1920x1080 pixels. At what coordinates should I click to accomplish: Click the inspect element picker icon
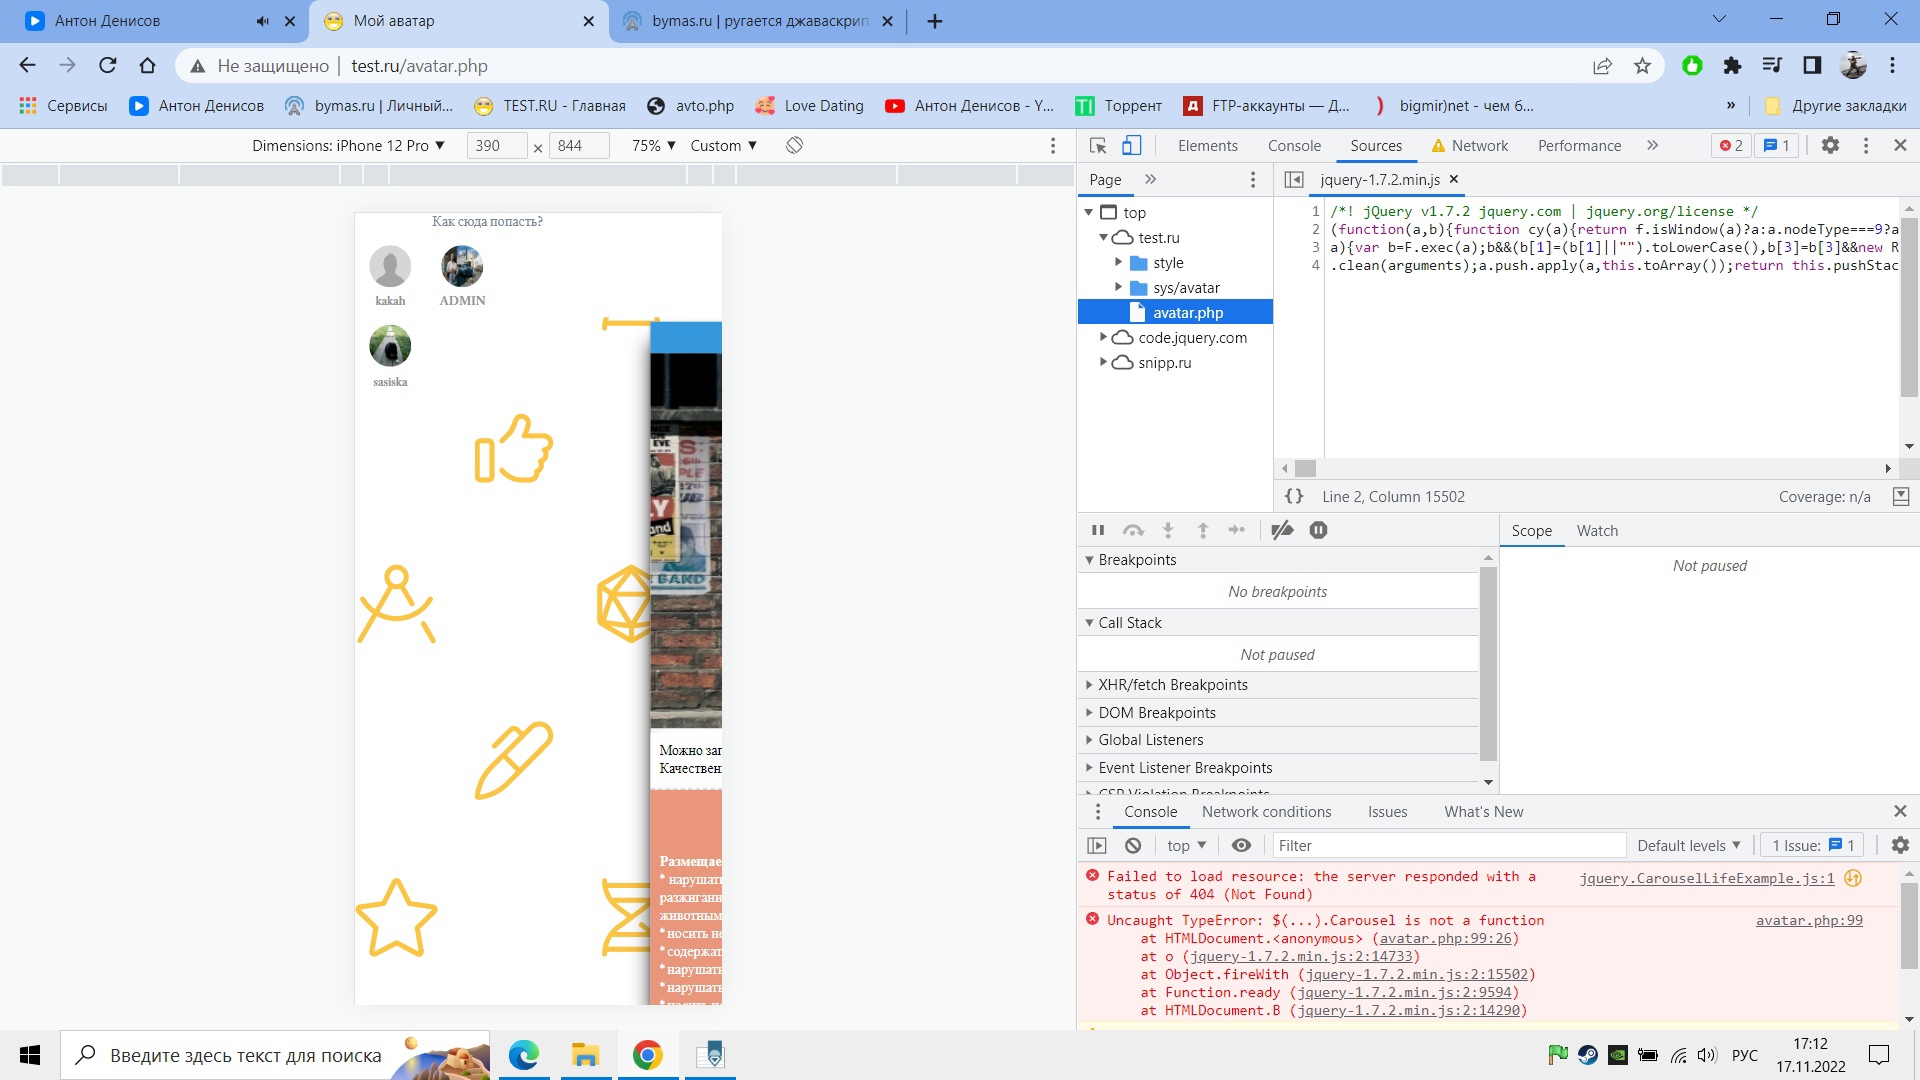pyautogui.click(x=1098, y=146)
